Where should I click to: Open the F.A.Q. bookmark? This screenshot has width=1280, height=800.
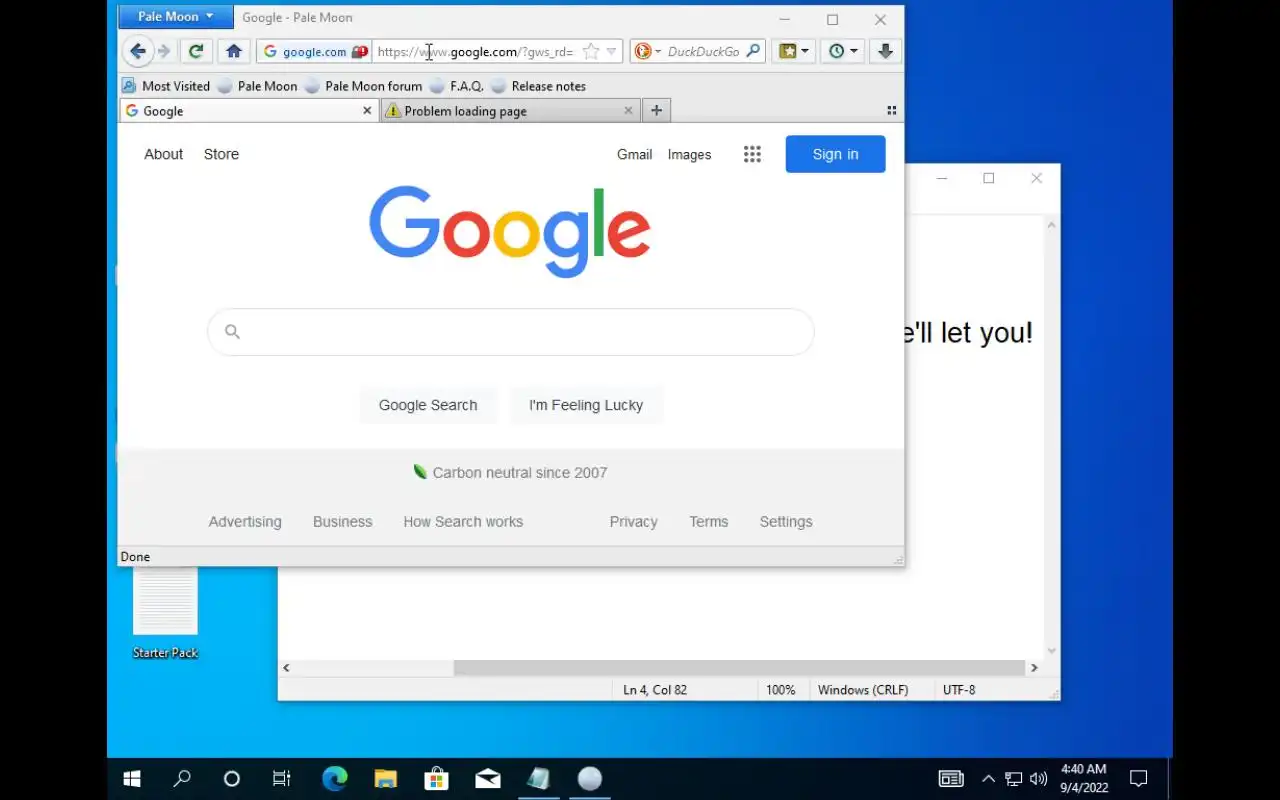(457, 86)
